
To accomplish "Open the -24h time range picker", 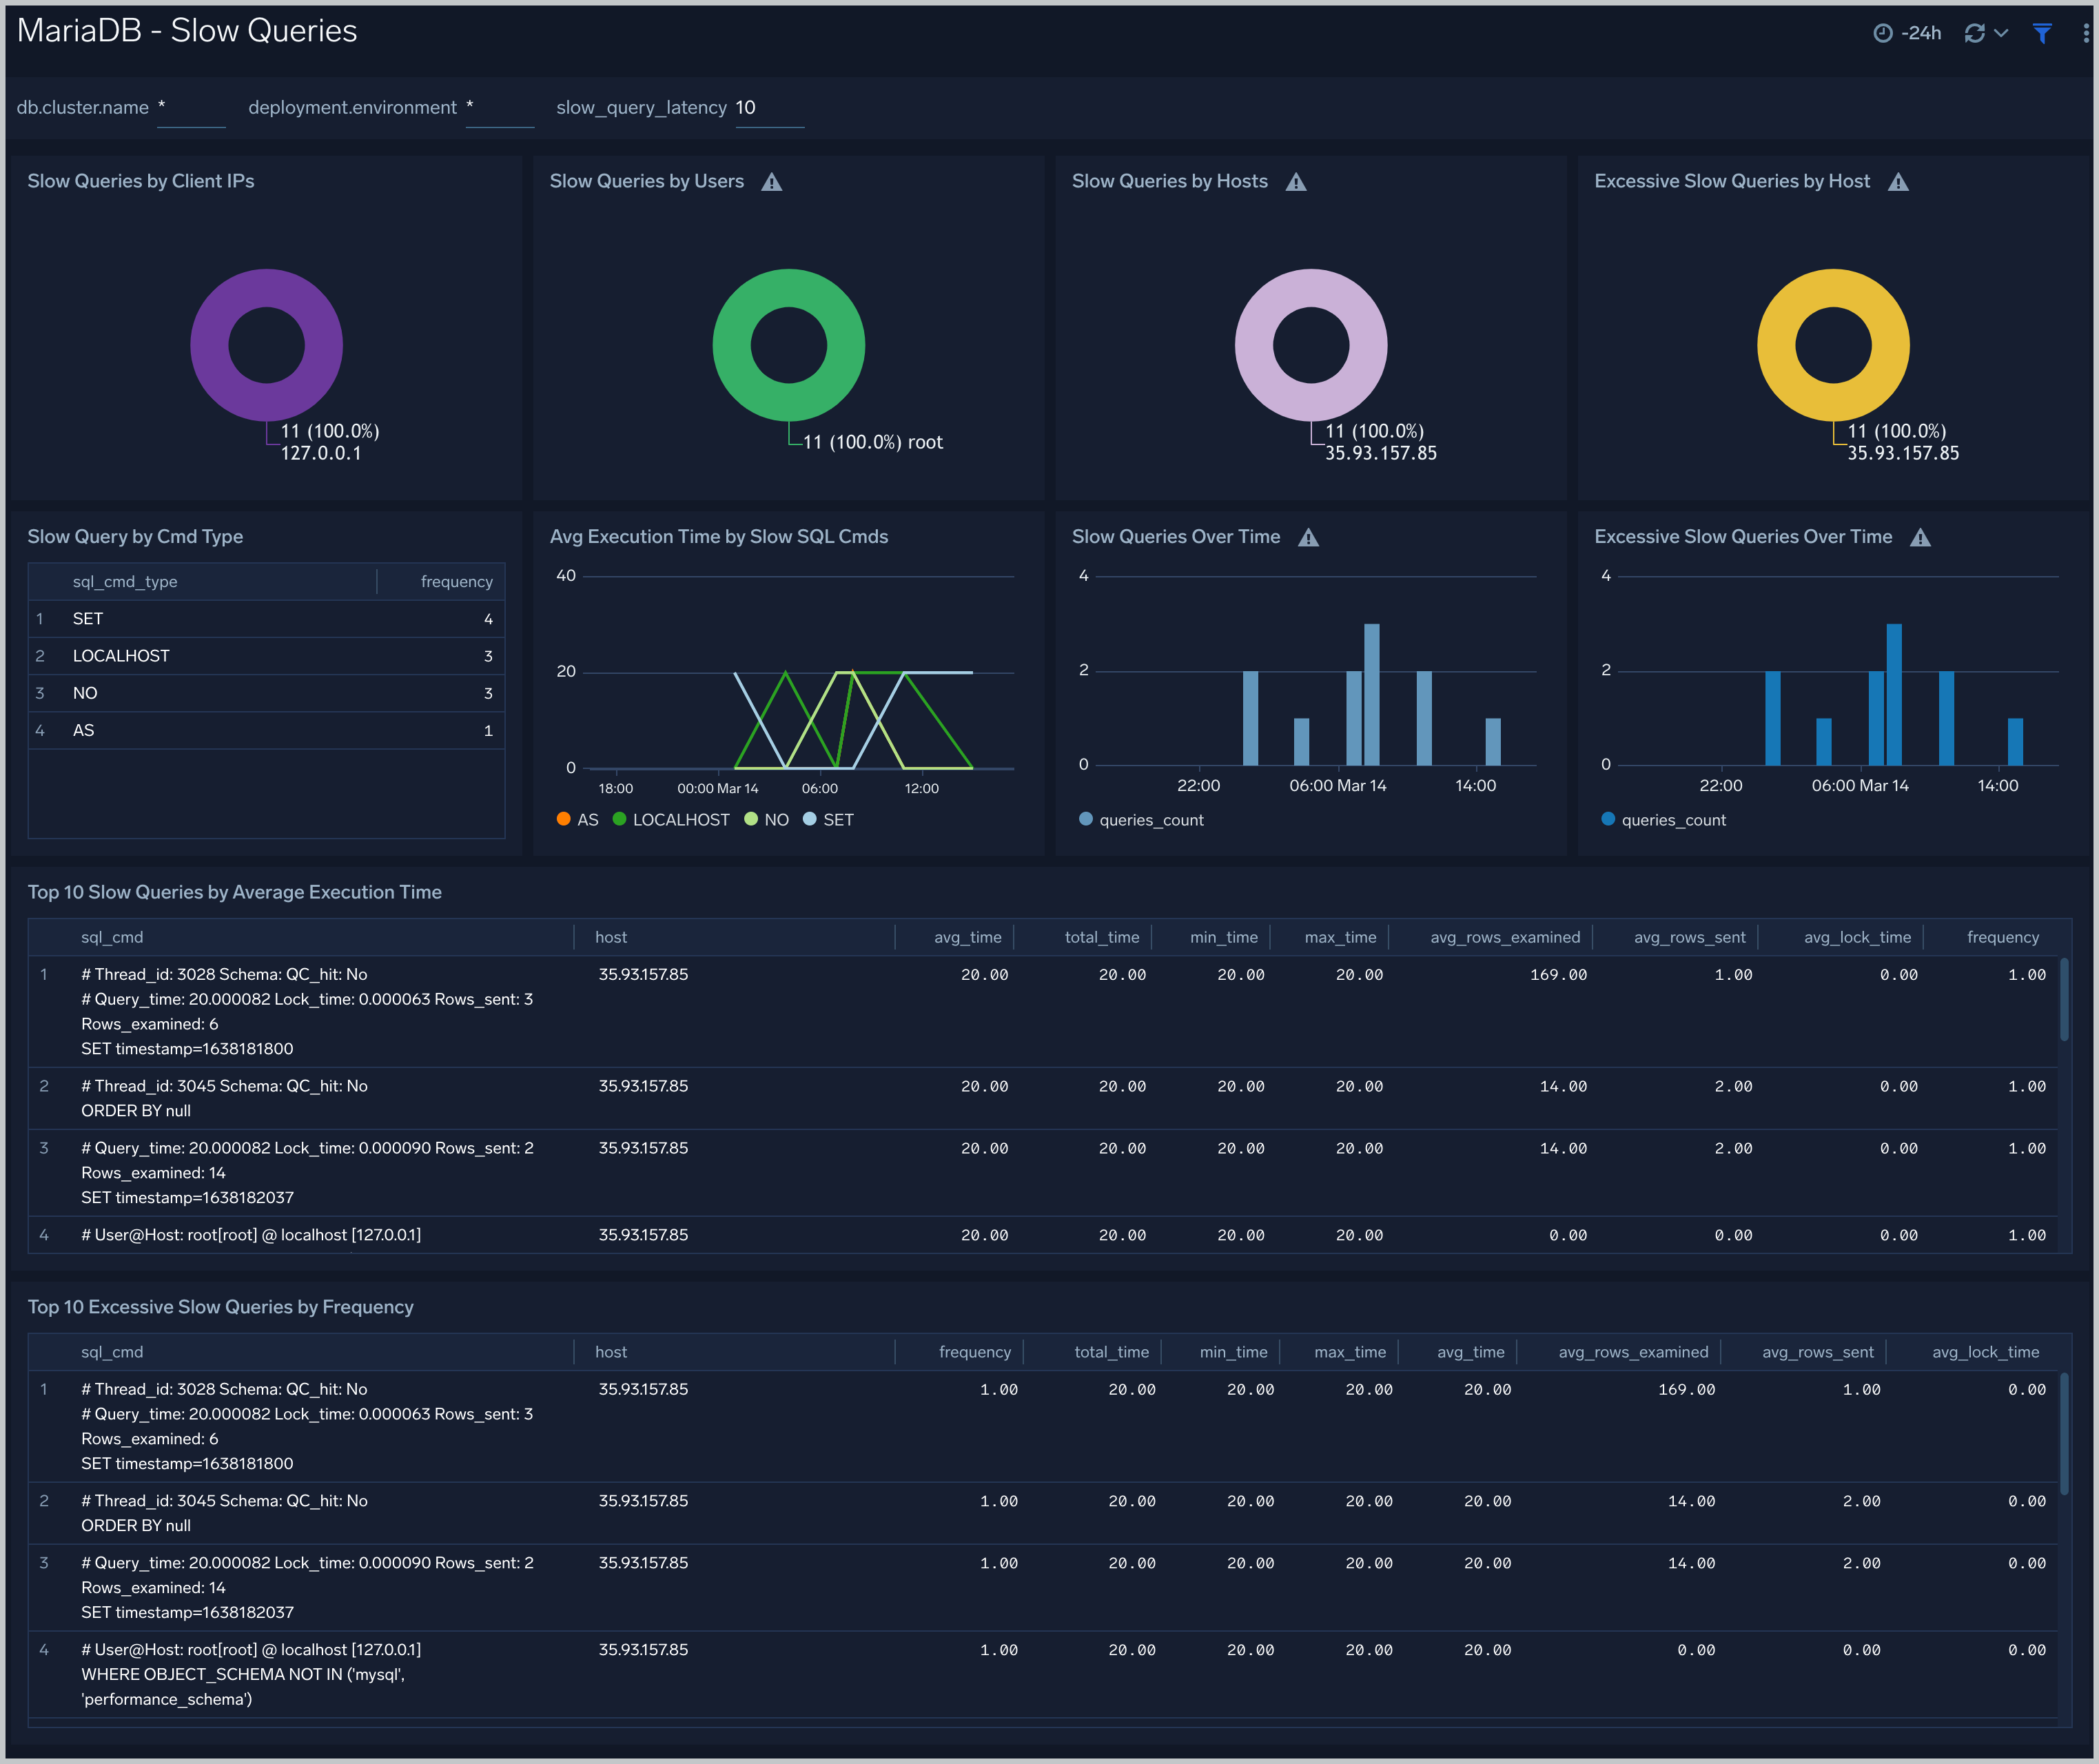I will pyautogui.click(x=1906, y=33).
